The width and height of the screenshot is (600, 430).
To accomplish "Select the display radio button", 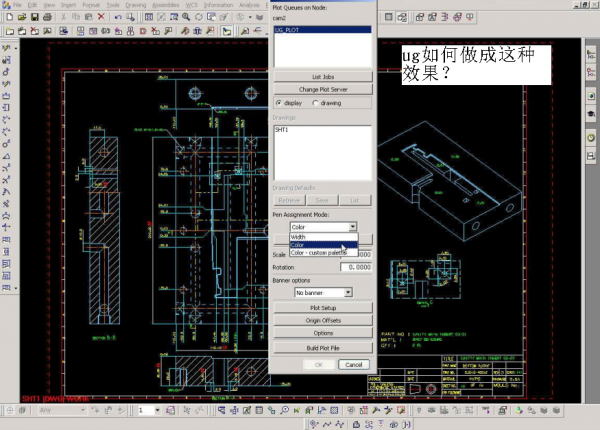I will click(x=279, y=102).
